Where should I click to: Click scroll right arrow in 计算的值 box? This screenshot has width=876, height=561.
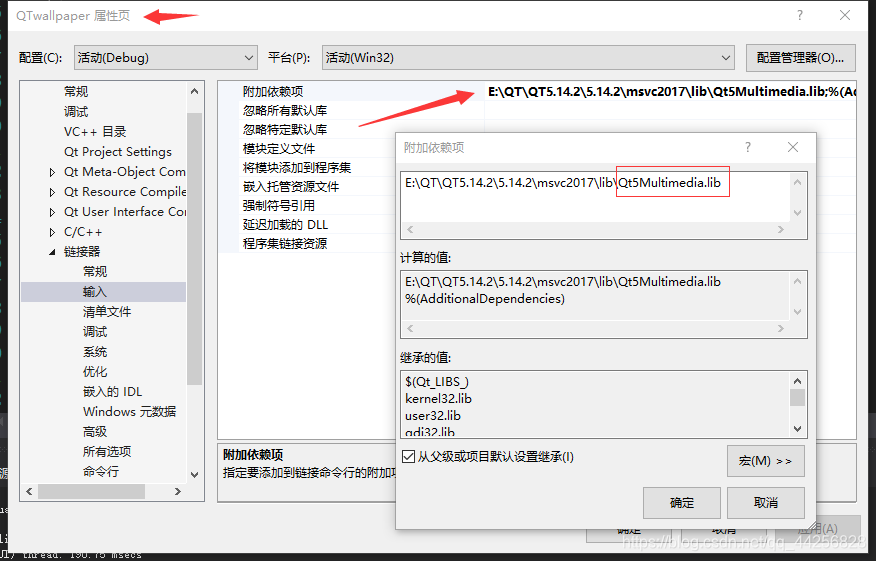780,329
